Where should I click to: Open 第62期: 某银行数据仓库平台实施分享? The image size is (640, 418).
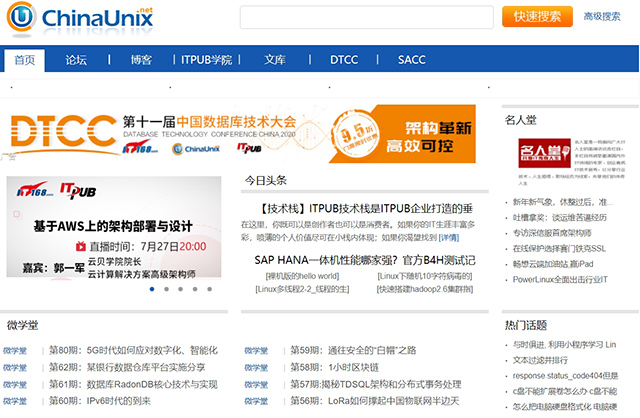click(x=127, y=367)
